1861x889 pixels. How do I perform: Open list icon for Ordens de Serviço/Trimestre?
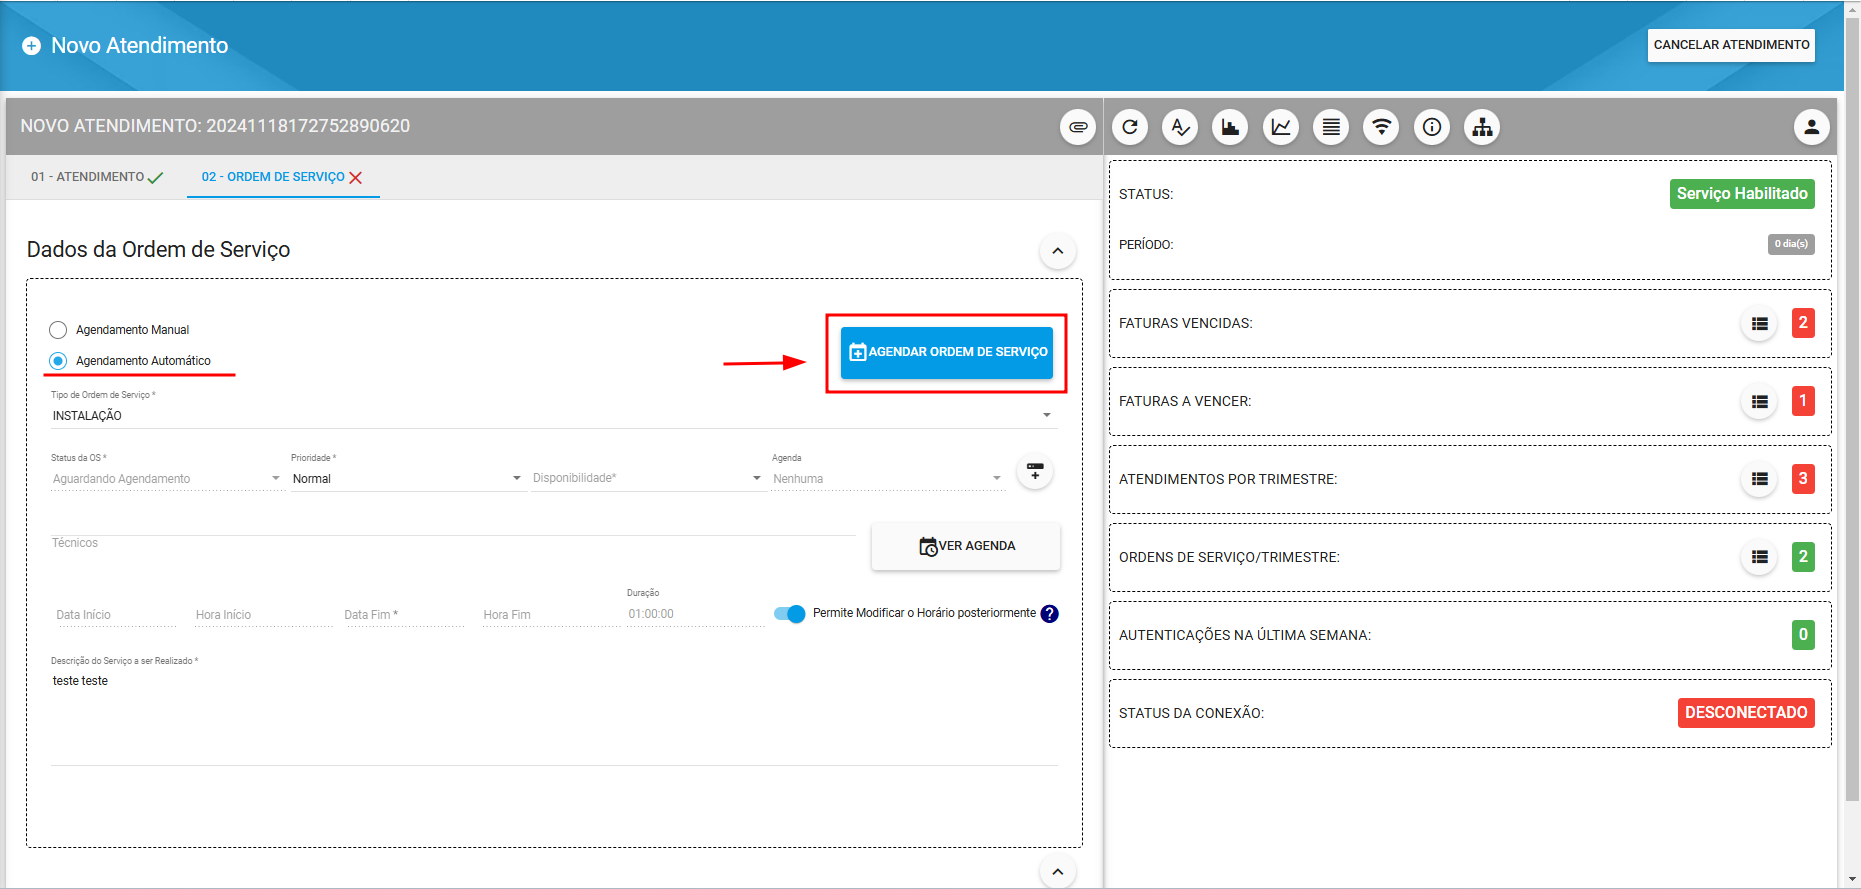click(x=1760, y=558)
